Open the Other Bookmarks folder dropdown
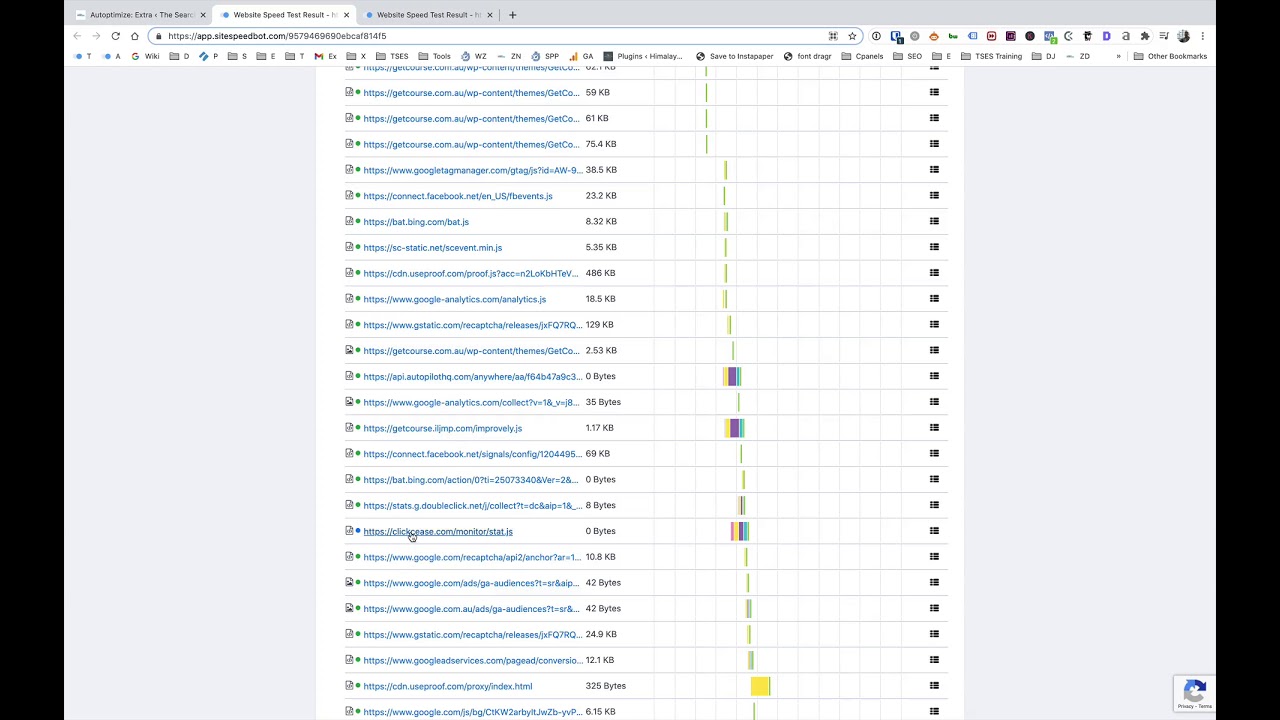The width and height of the screenshot is (1280, 720). 1170,56
